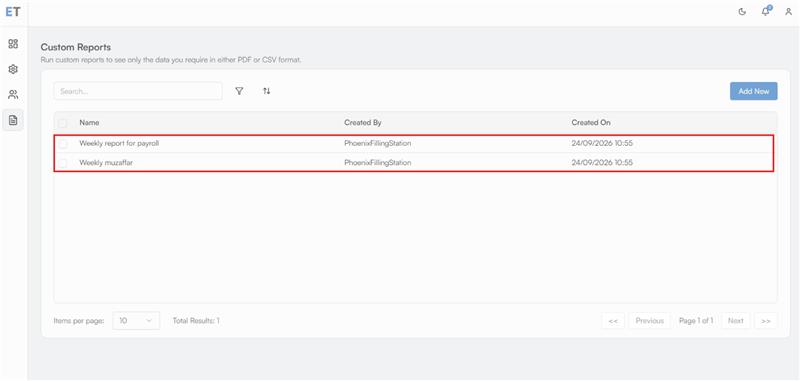Click the Next page button
The width and height of the screenshot is (800, 381).
(x=735, y=321)
